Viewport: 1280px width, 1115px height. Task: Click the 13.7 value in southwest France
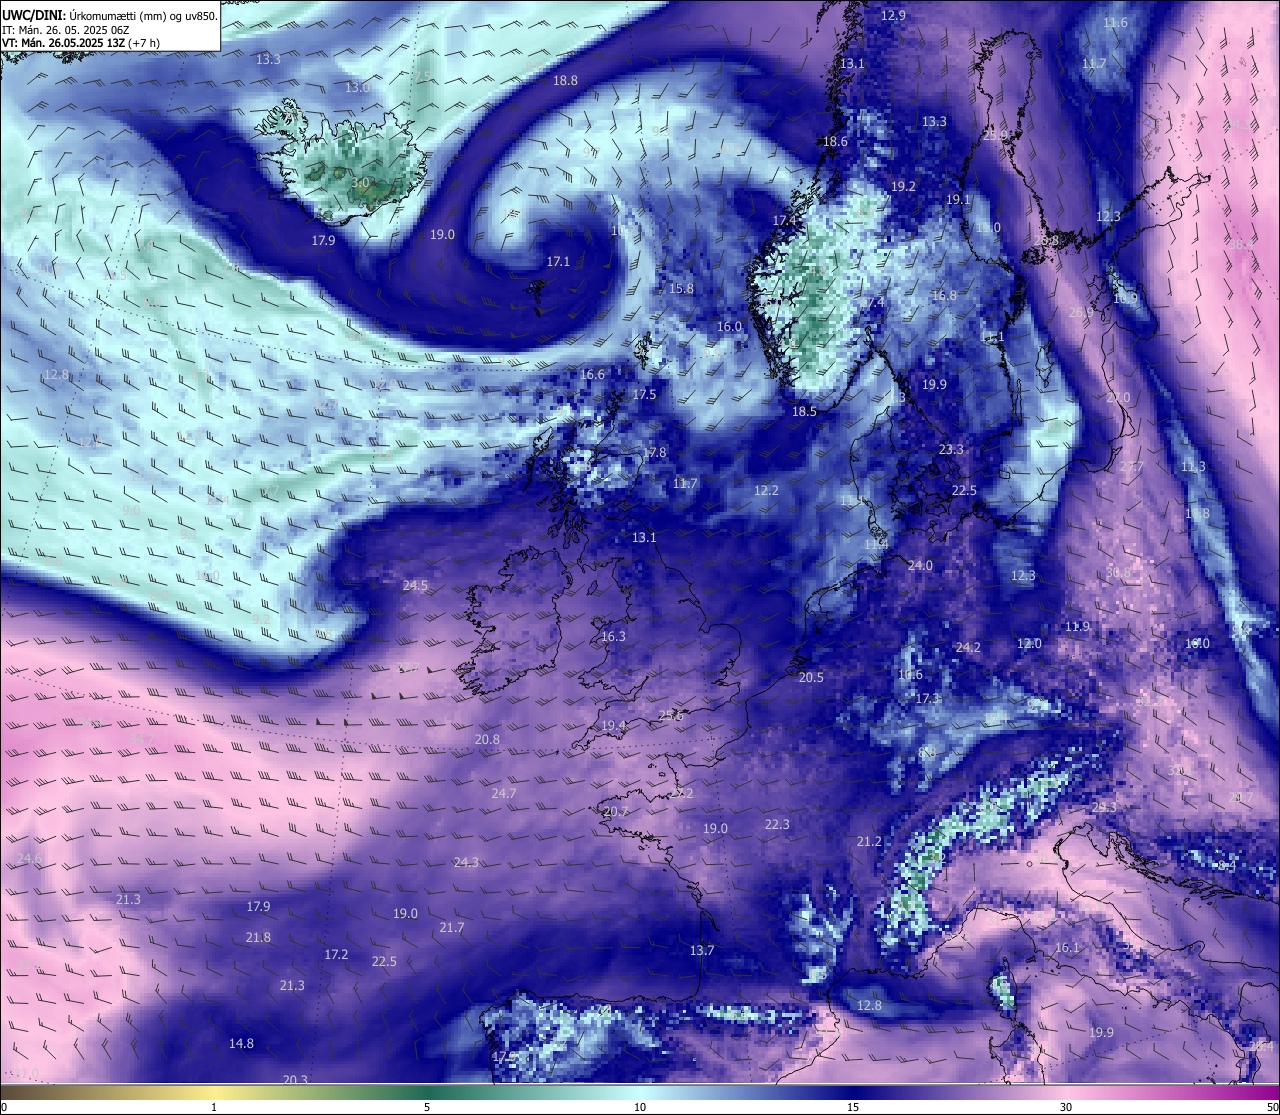coord(702,951)
